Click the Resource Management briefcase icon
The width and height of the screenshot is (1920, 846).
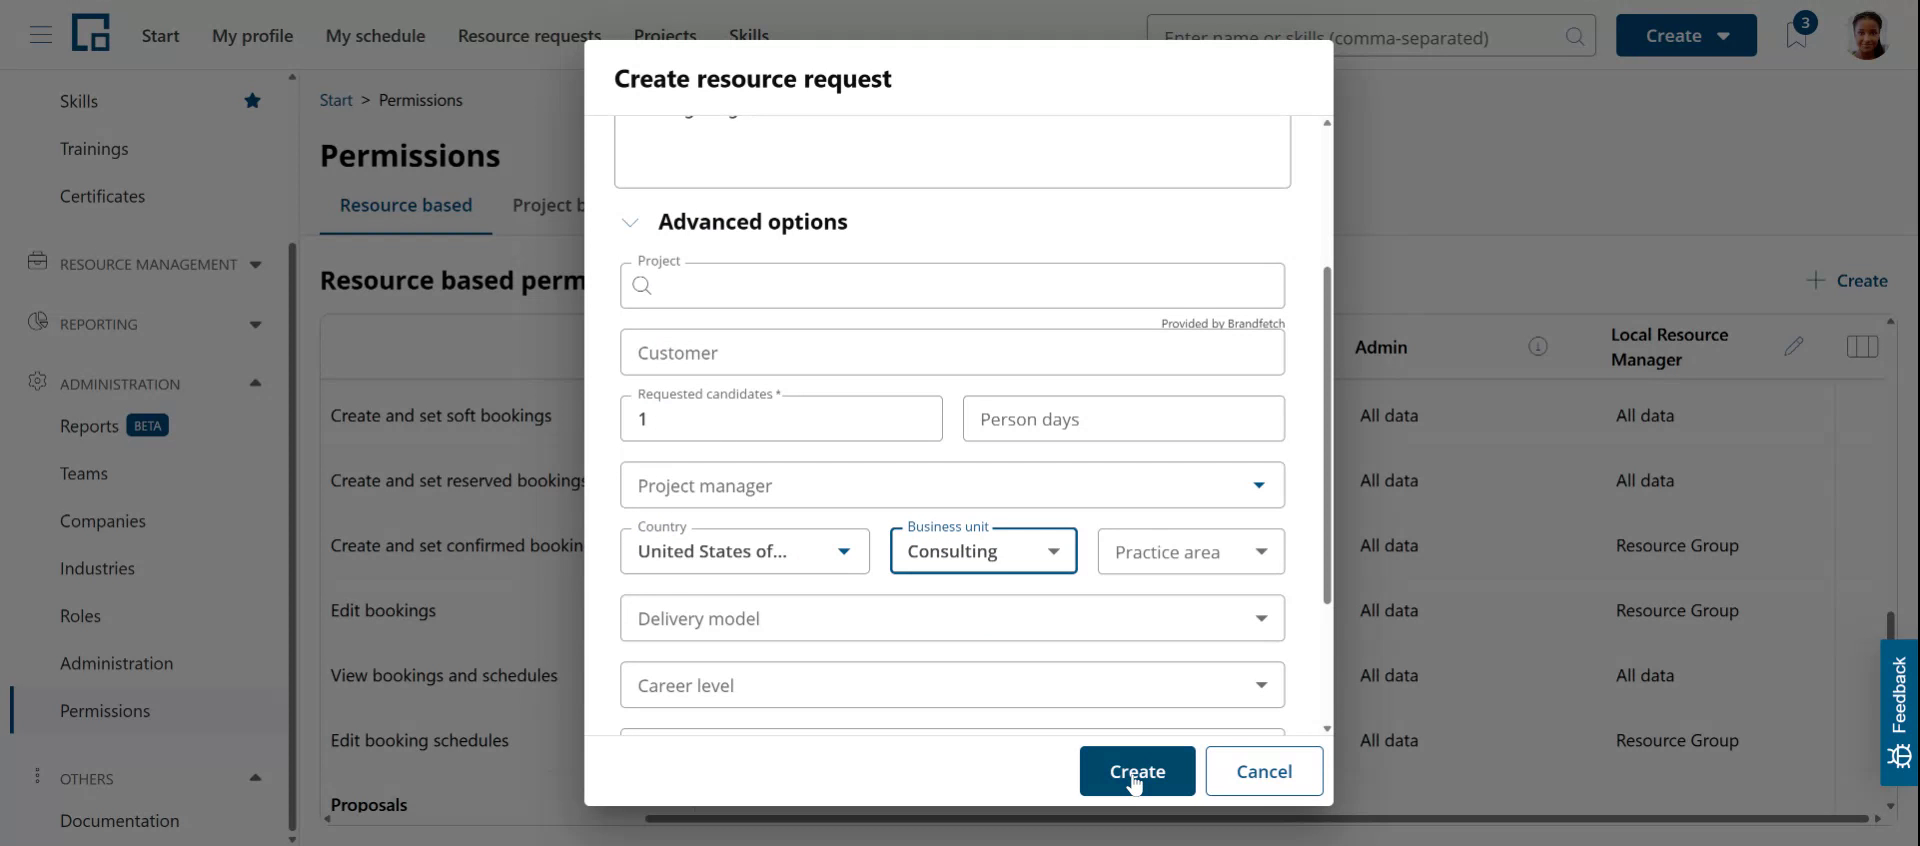(38, 262)
